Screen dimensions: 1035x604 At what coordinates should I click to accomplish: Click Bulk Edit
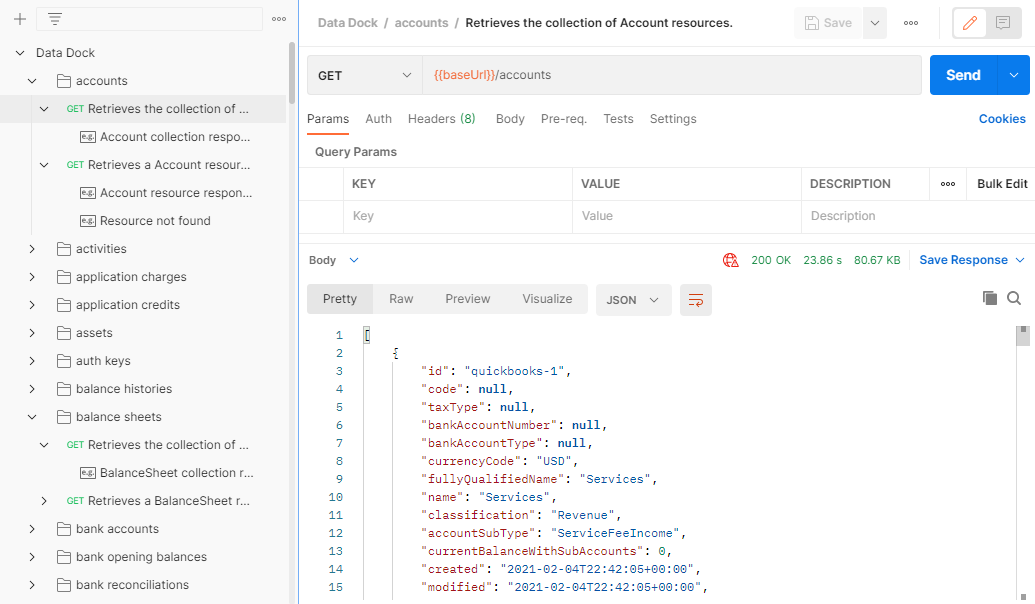[x=1002, y=184]
